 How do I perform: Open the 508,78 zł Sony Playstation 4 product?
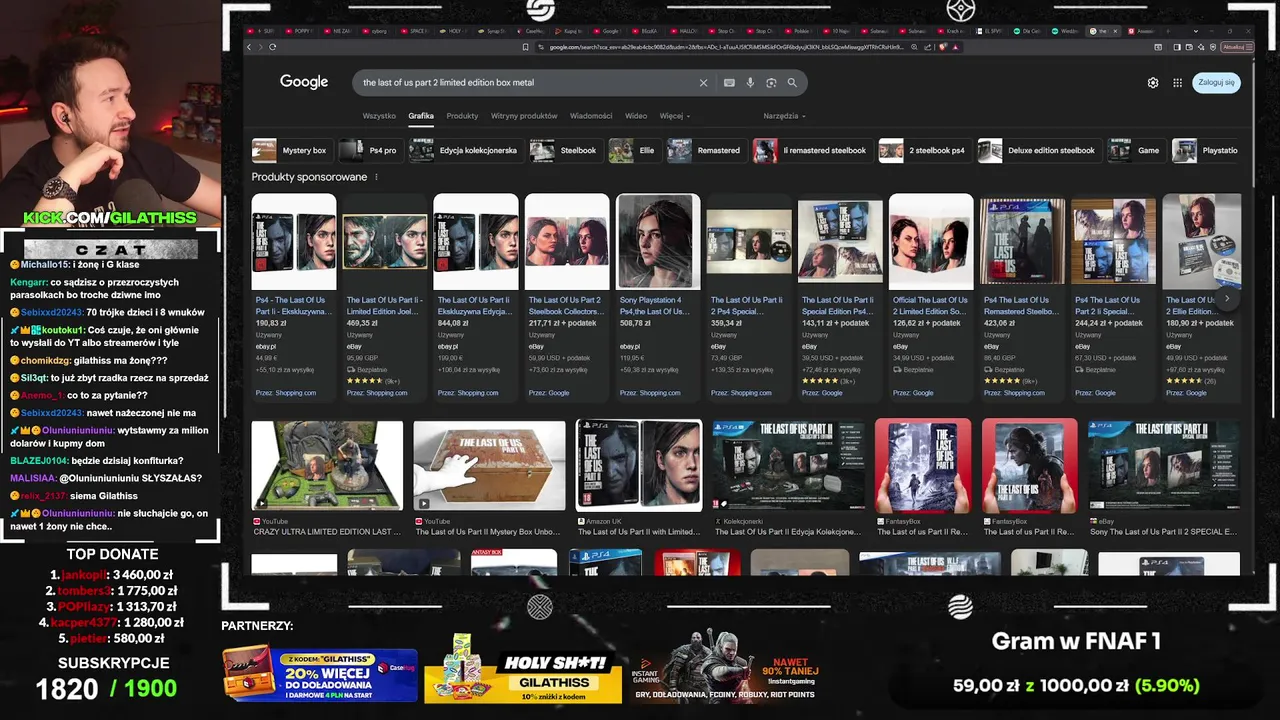click(x=658, y=297)
